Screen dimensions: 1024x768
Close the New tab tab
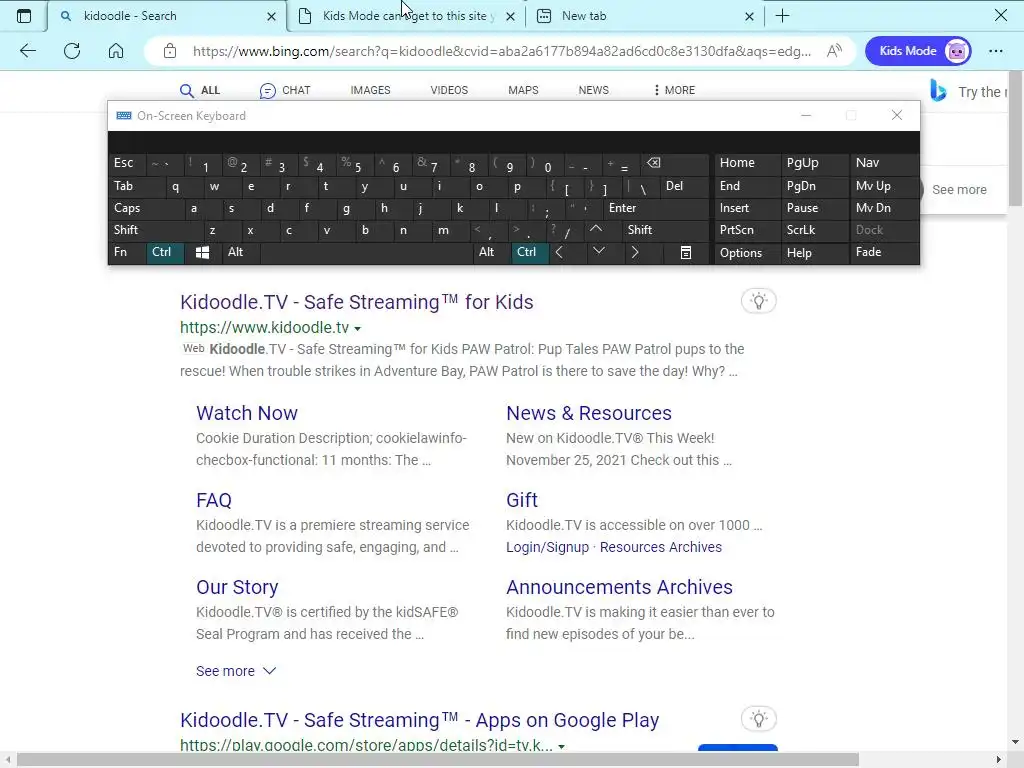pyautogui.click(x=750, y=16)
